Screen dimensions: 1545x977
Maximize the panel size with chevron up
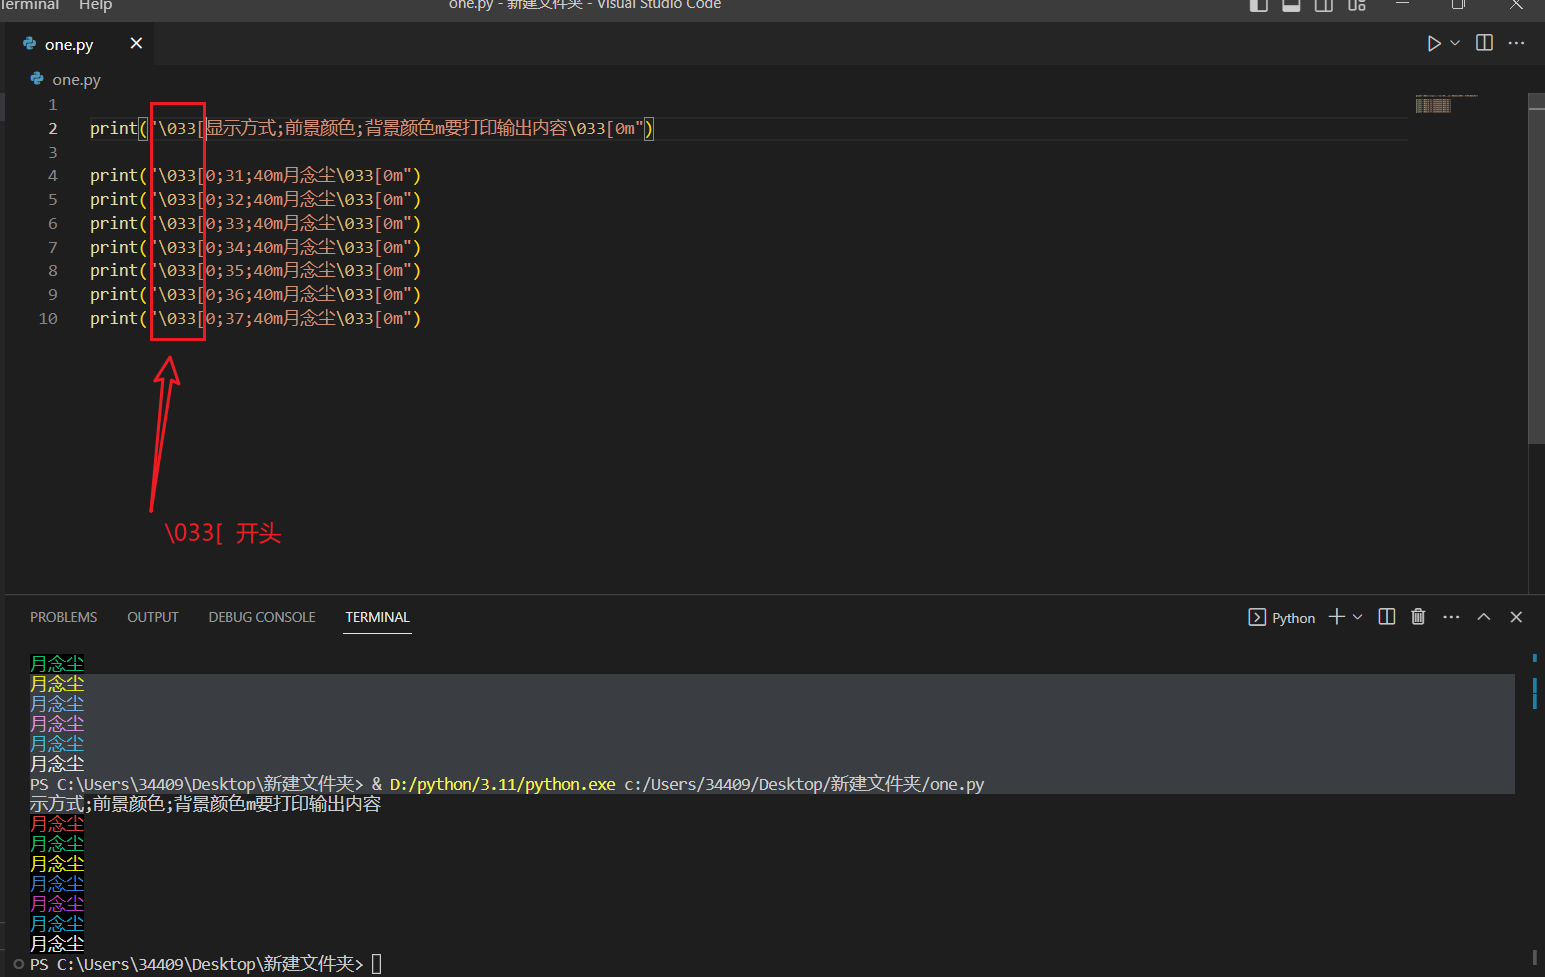tap(1483, 617)
